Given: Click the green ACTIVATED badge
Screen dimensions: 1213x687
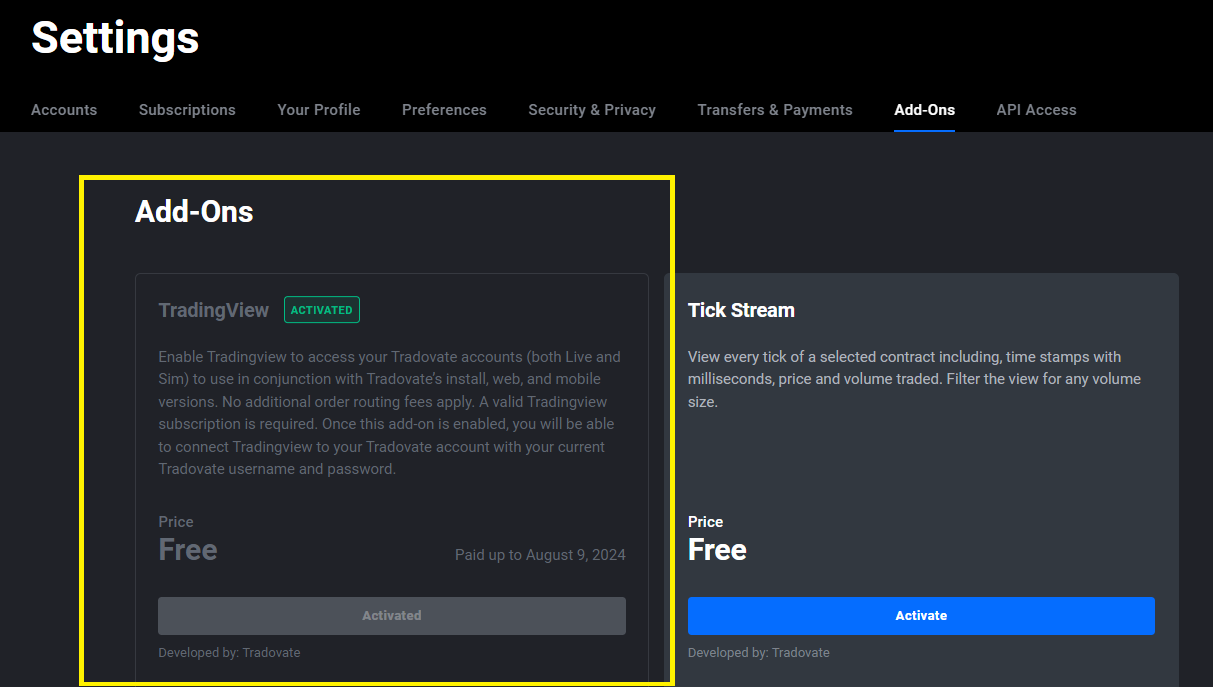Looking at the screenshot, I should pos(322,310).
